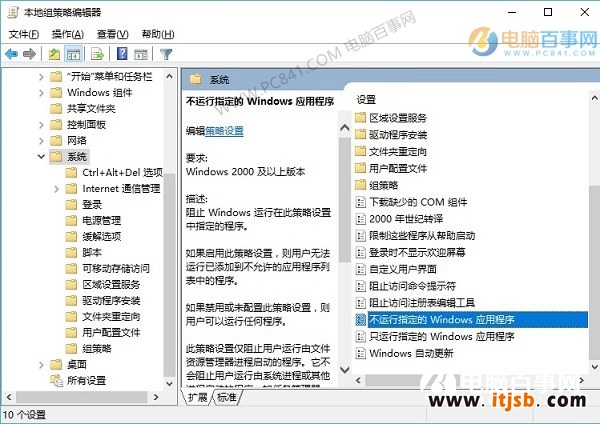Open the 查看(V) menu

[x=112, y=34]
